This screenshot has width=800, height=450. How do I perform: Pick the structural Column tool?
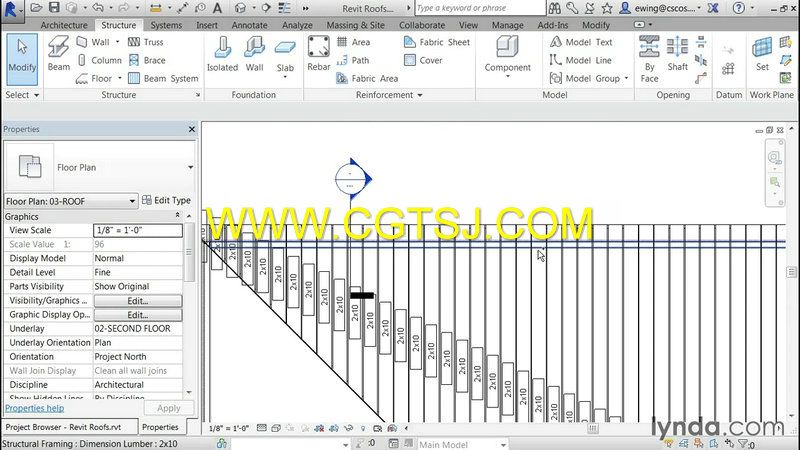tap(99, 60)
